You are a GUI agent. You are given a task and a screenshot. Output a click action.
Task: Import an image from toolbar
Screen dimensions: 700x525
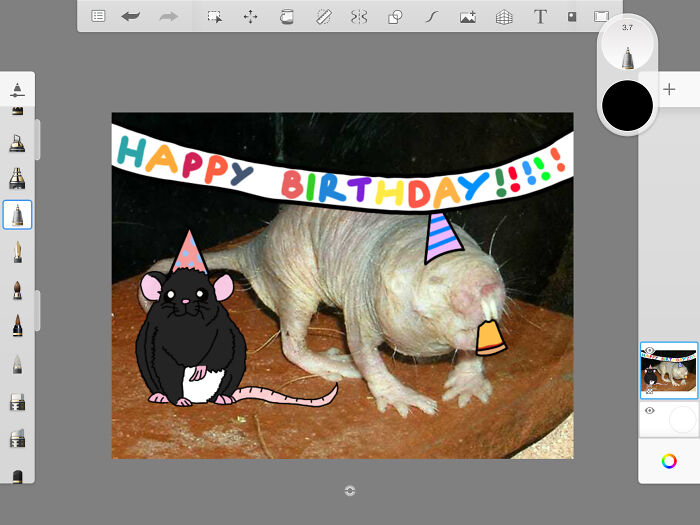(468, 16)
